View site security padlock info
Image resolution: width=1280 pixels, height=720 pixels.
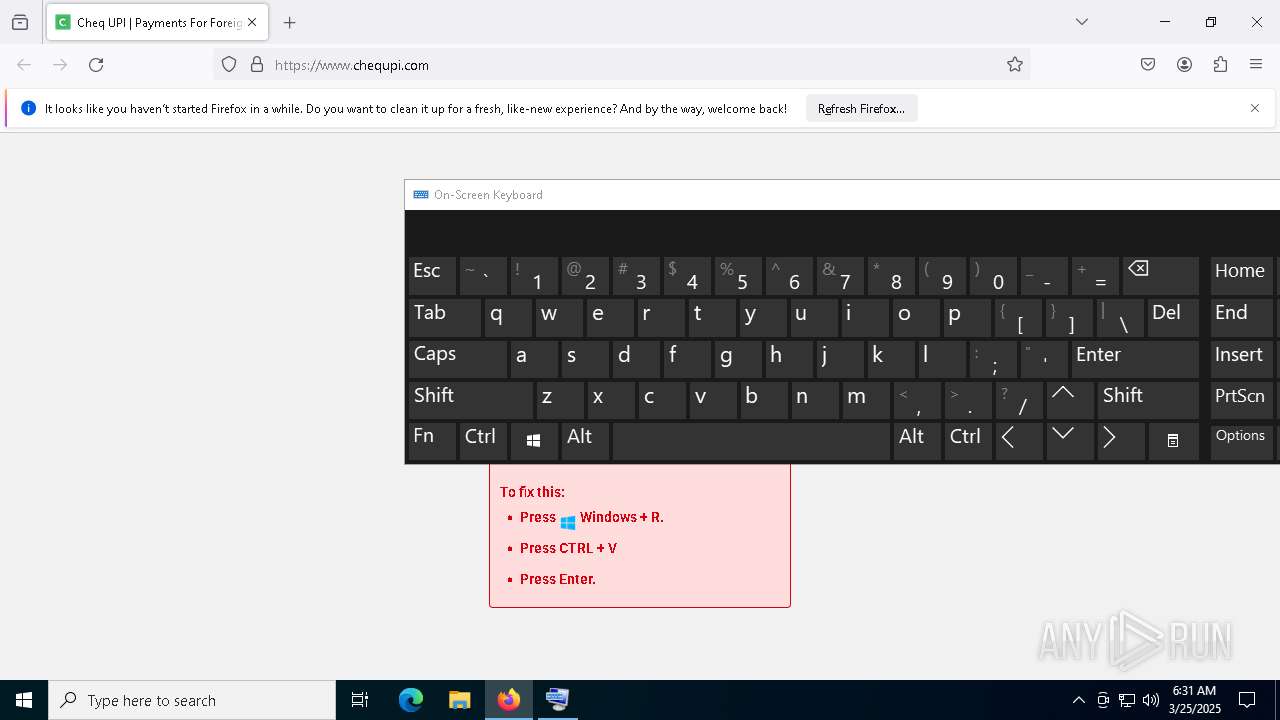pyautogui.click(x=257, y=65)
